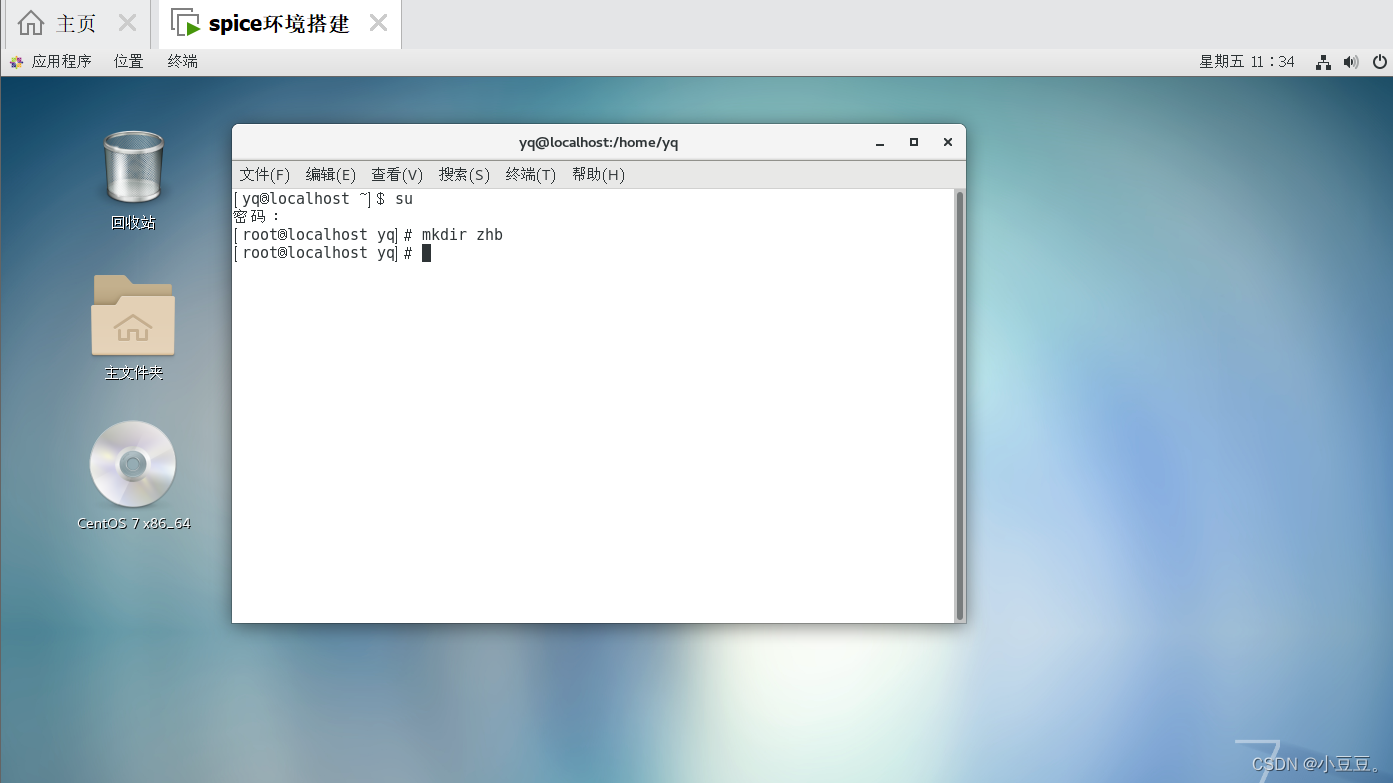Click the terminal window scrollbar
Viewport: 1393px width, 783px height.
[x=960, y=400]
